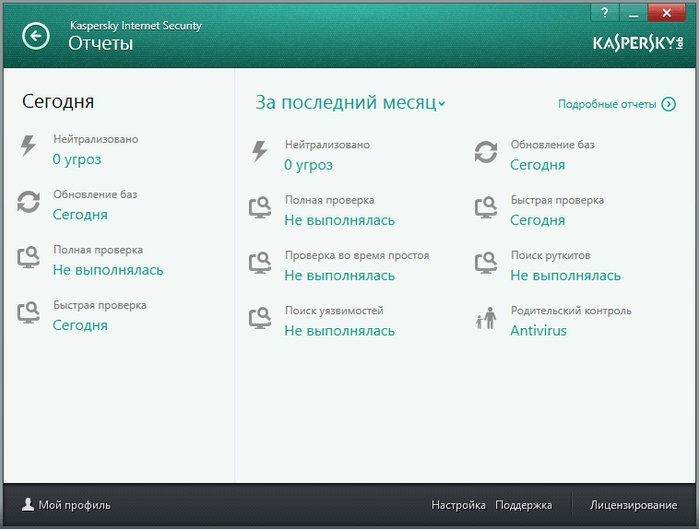Go back with the circular arrow icon
The width and height of the screenshot is (699, 530).
(x=36, y=36)
